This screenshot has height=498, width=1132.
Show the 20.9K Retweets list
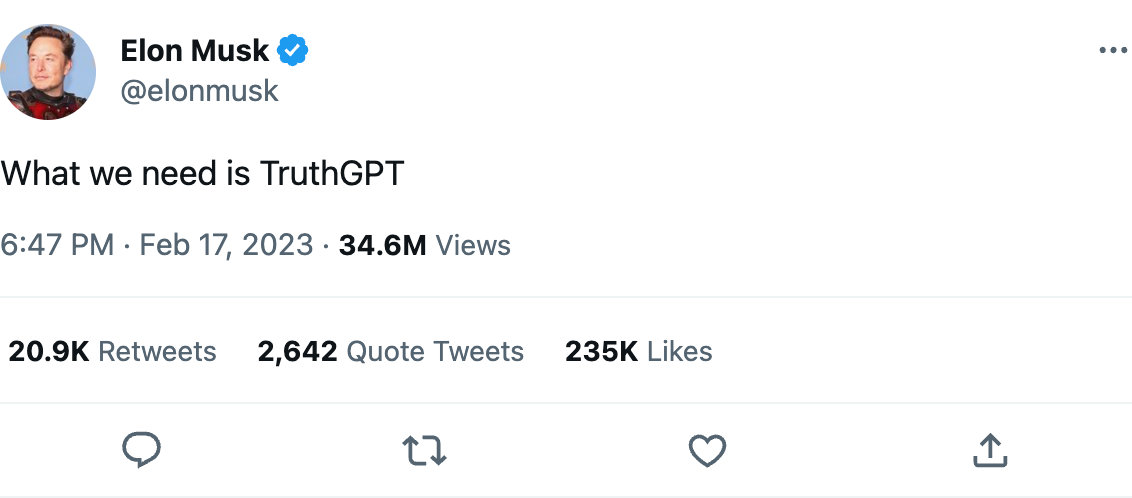112,351
